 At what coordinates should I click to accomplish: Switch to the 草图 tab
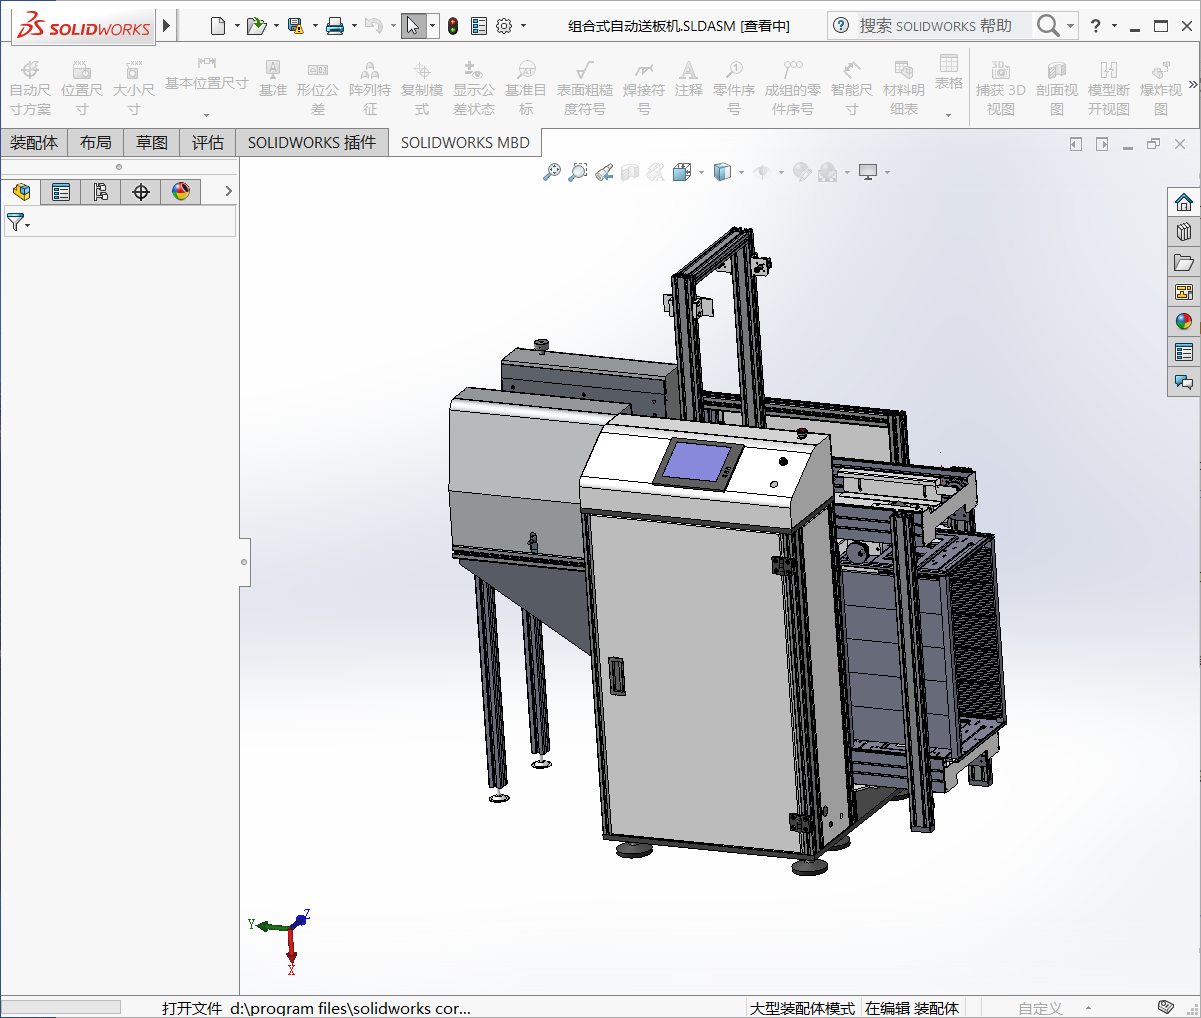152,143
